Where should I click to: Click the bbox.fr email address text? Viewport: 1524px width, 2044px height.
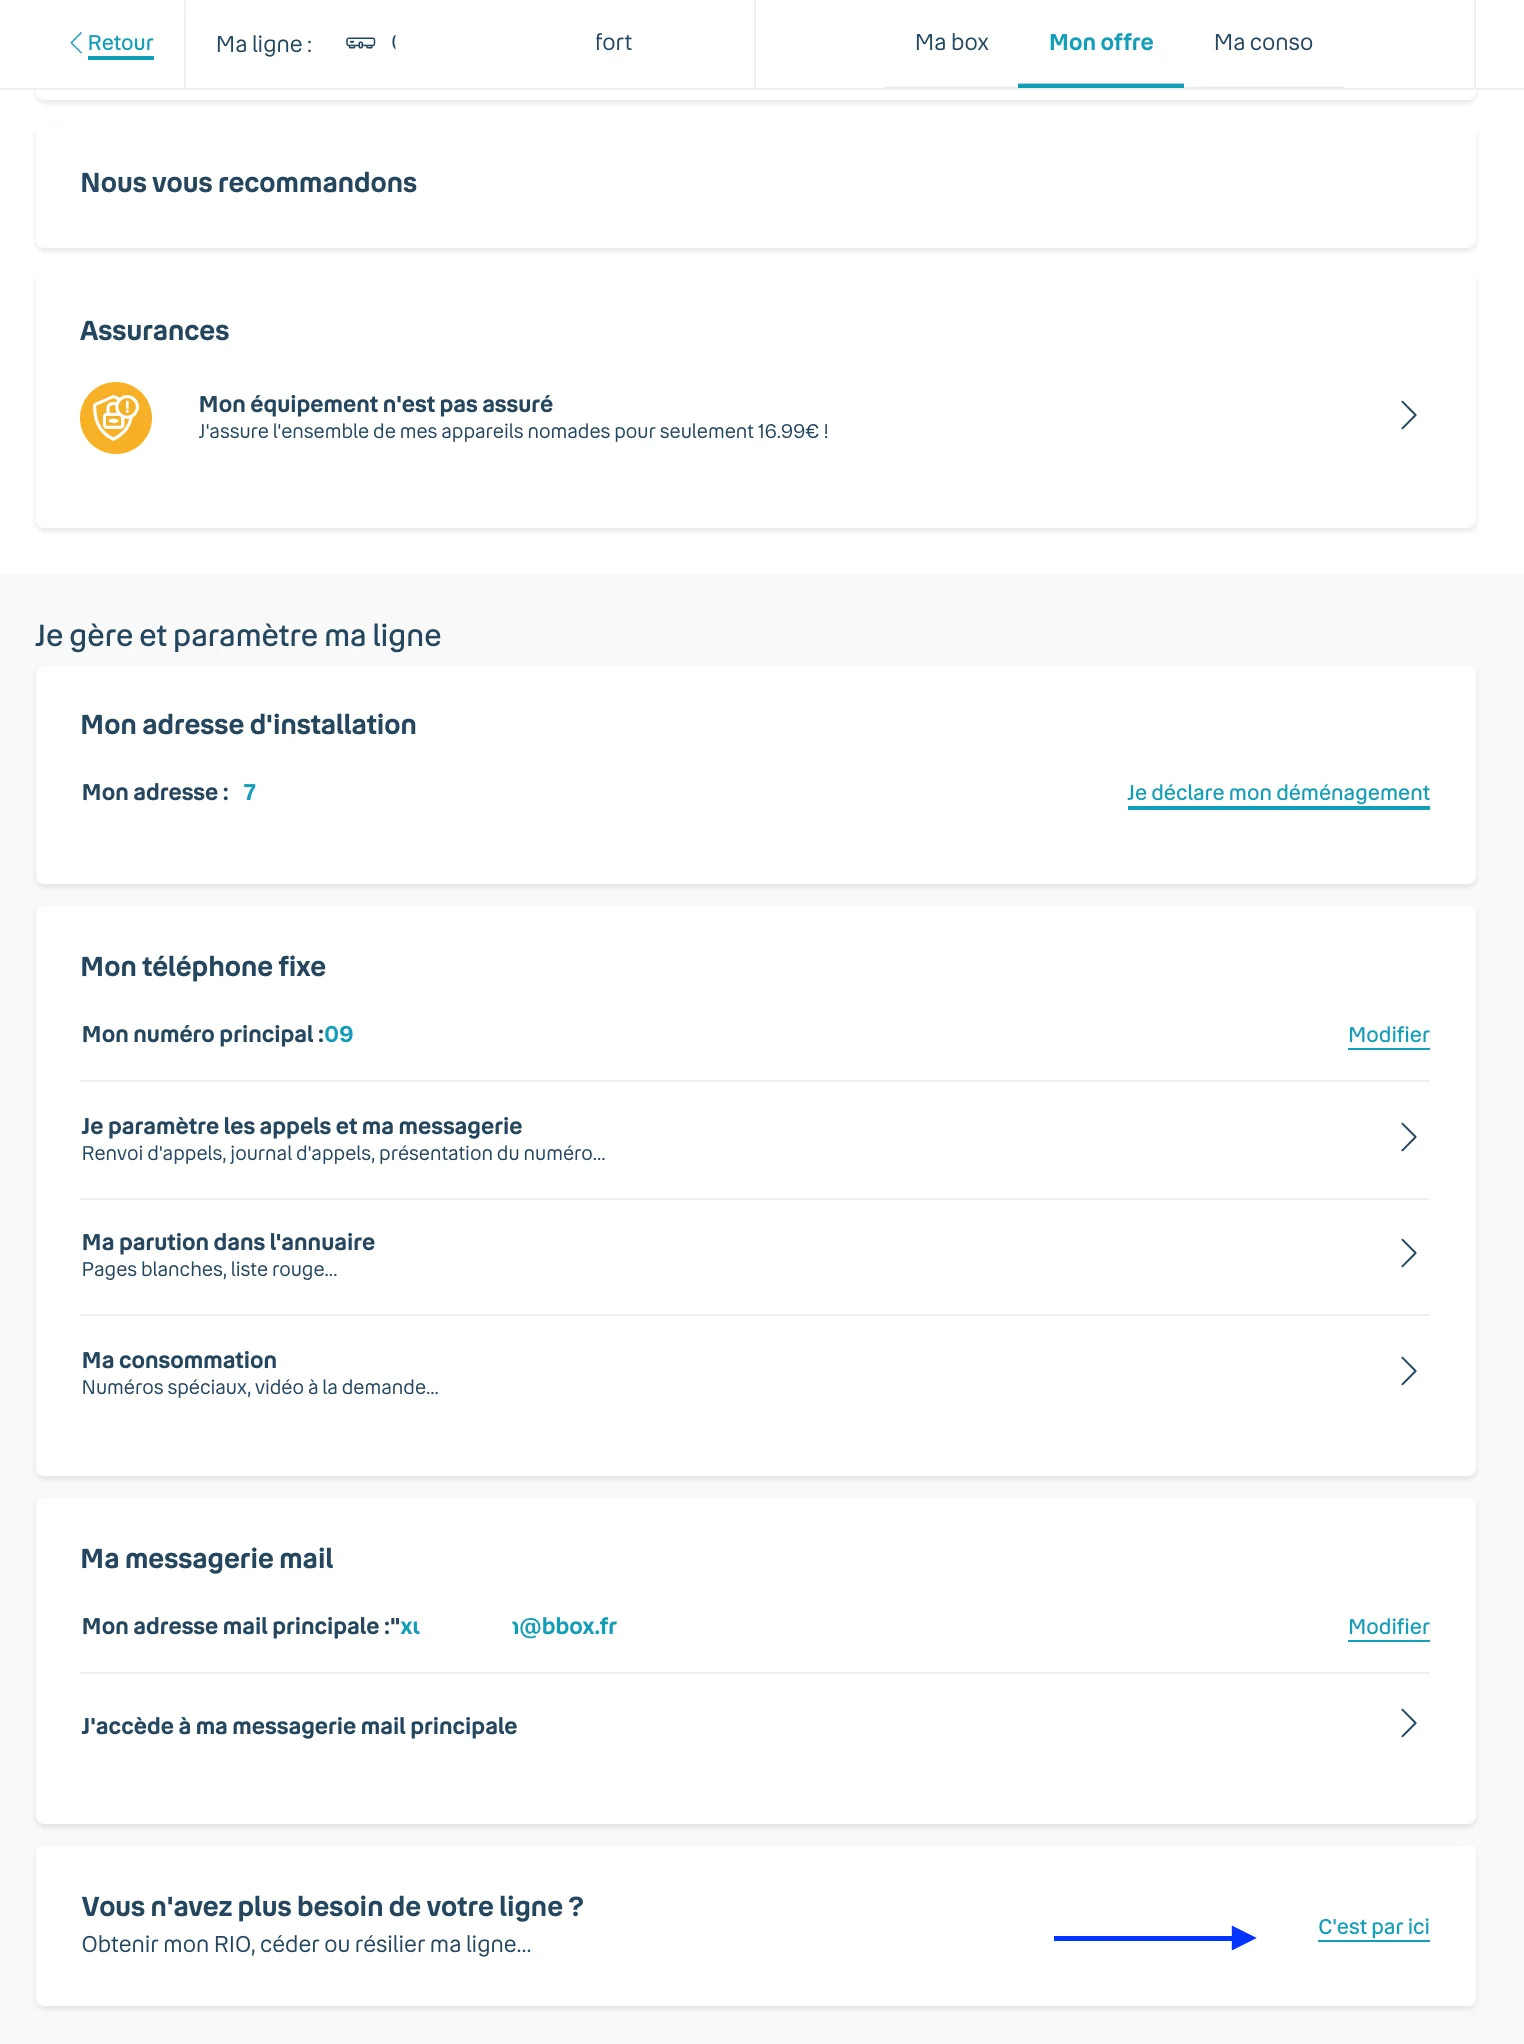click(x=508, y=1627)
